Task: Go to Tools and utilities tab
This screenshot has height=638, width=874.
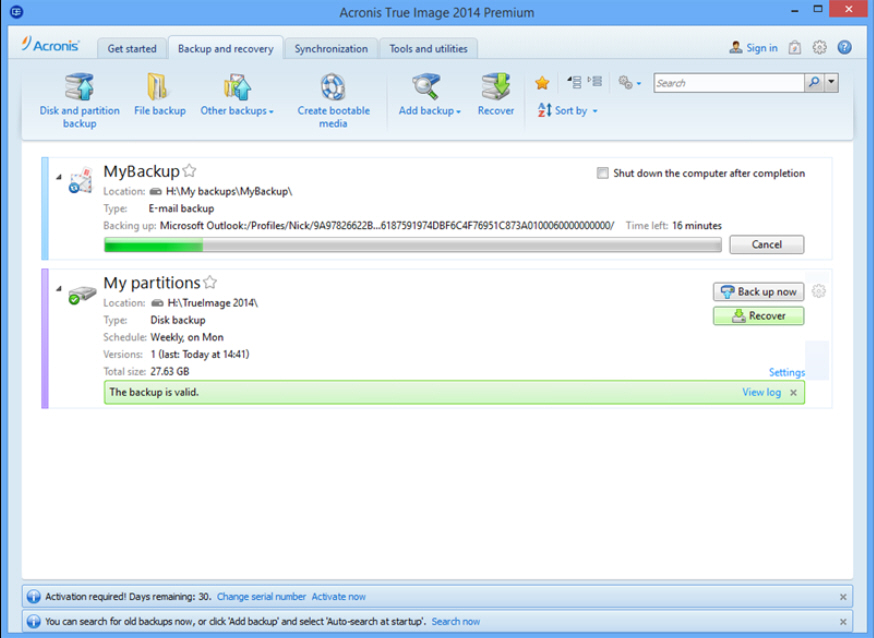Action: (x=428, y=48)
